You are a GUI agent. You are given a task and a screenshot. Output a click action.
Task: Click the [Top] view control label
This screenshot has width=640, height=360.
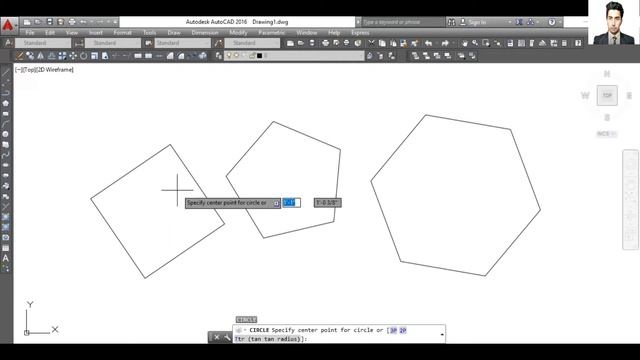pyautogui.click(x=29, y=70)
